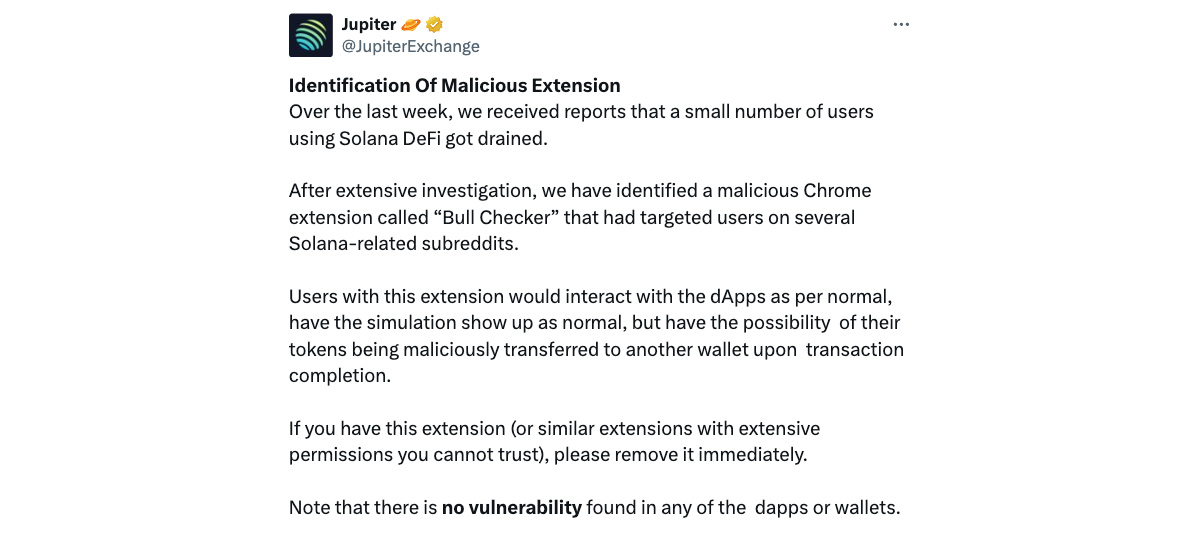Screen dimensions: 1200x542
Task: Click the bold words no vulnerability
Action: [512, 508]
